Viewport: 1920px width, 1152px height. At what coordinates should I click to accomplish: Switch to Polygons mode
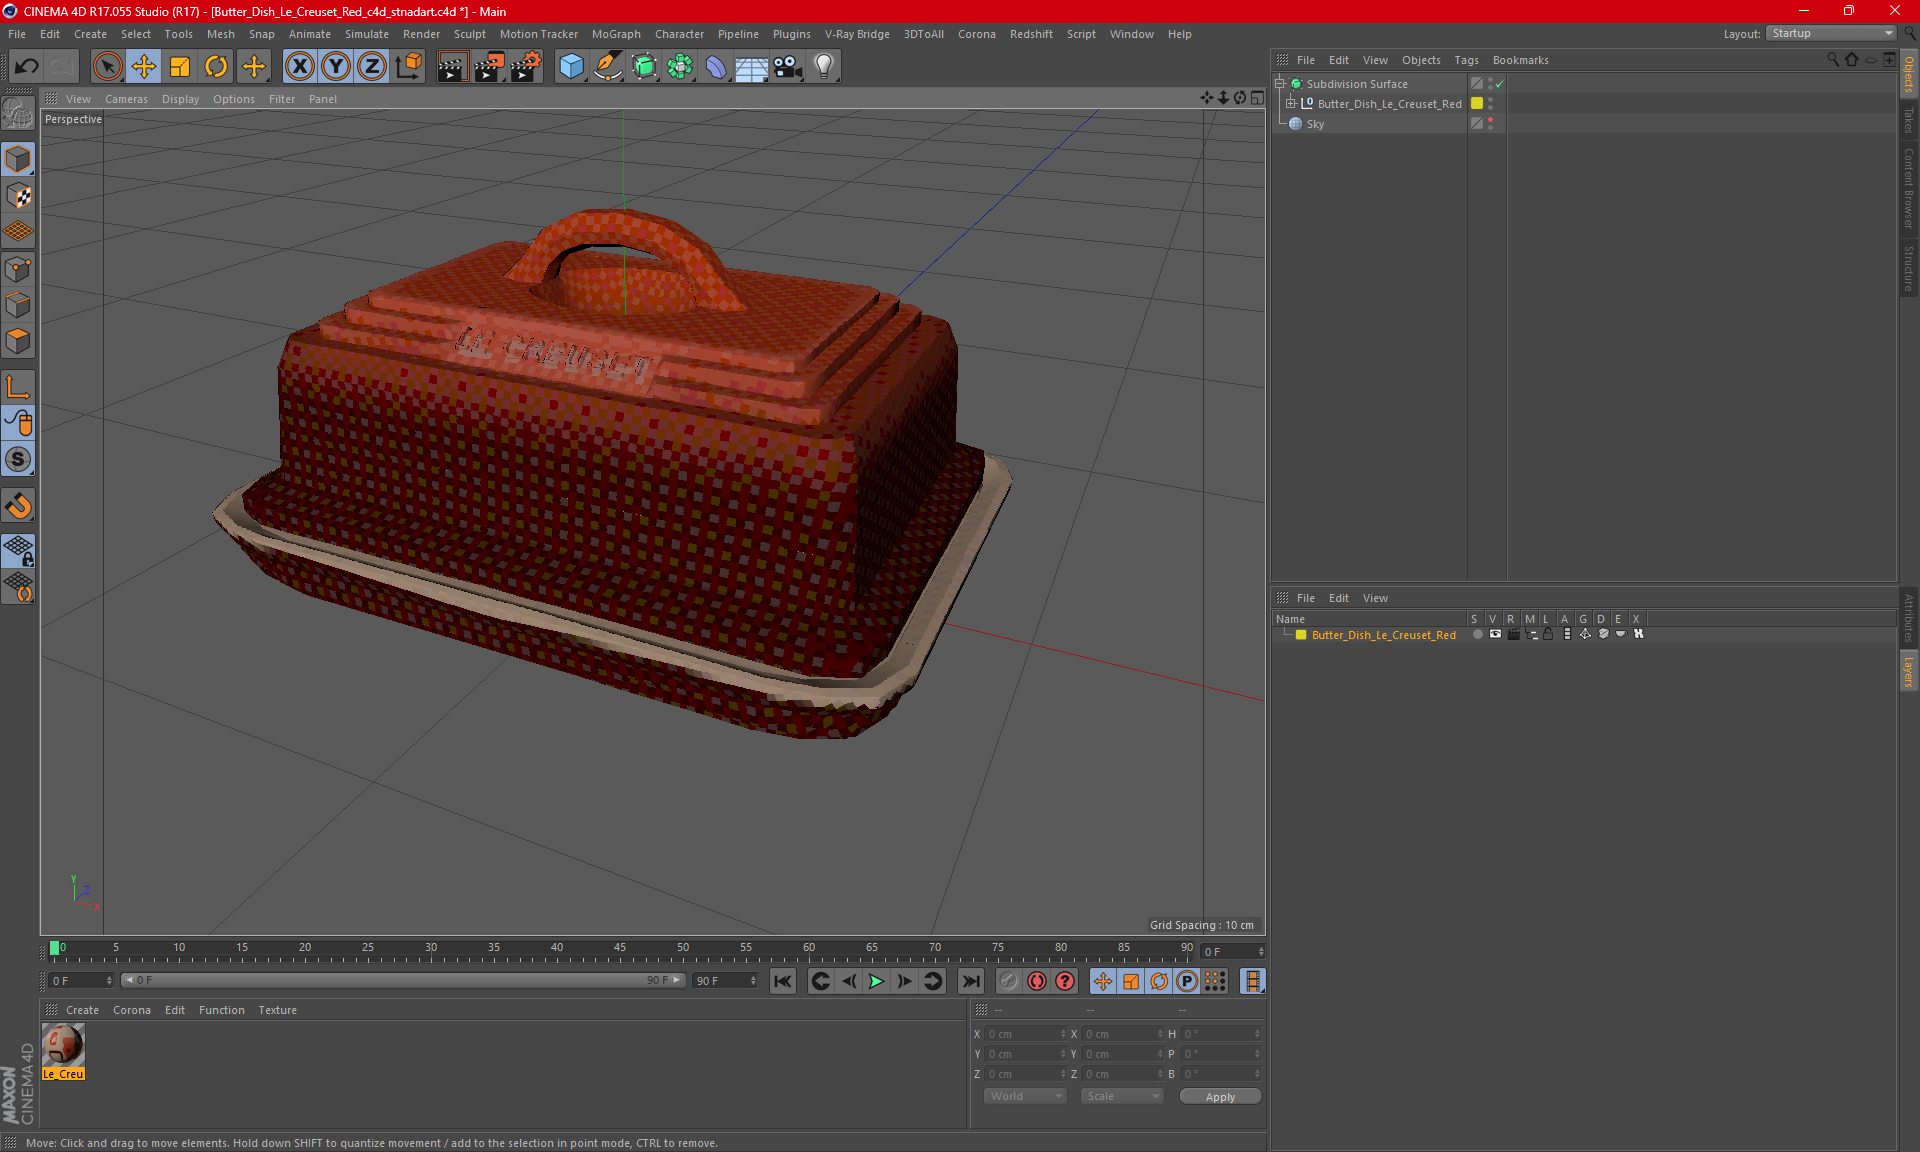point(18,341)
